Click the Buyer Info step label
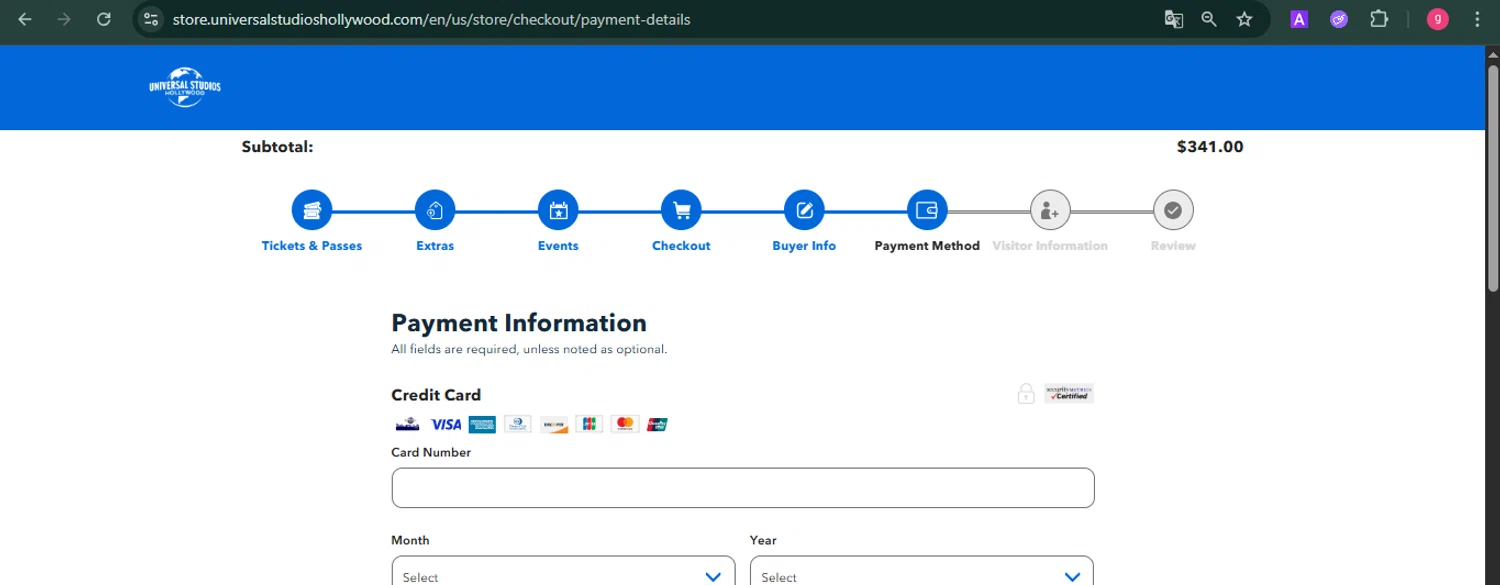Viewport: 1500px width, 585px height. (804, 246)
